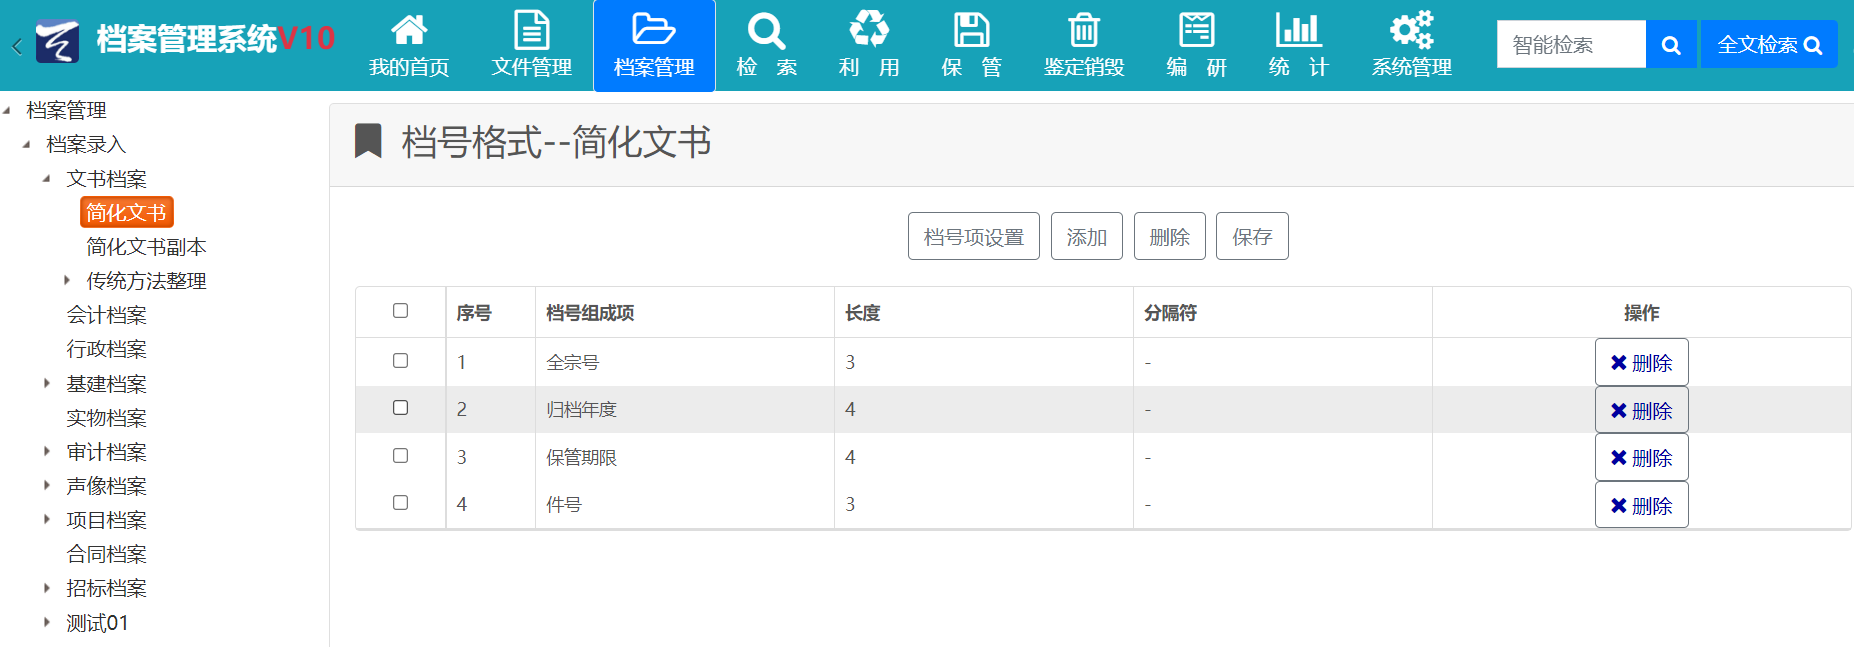
Task: Tick the checkbox for 归档年度 row
Action: point(400,408)
